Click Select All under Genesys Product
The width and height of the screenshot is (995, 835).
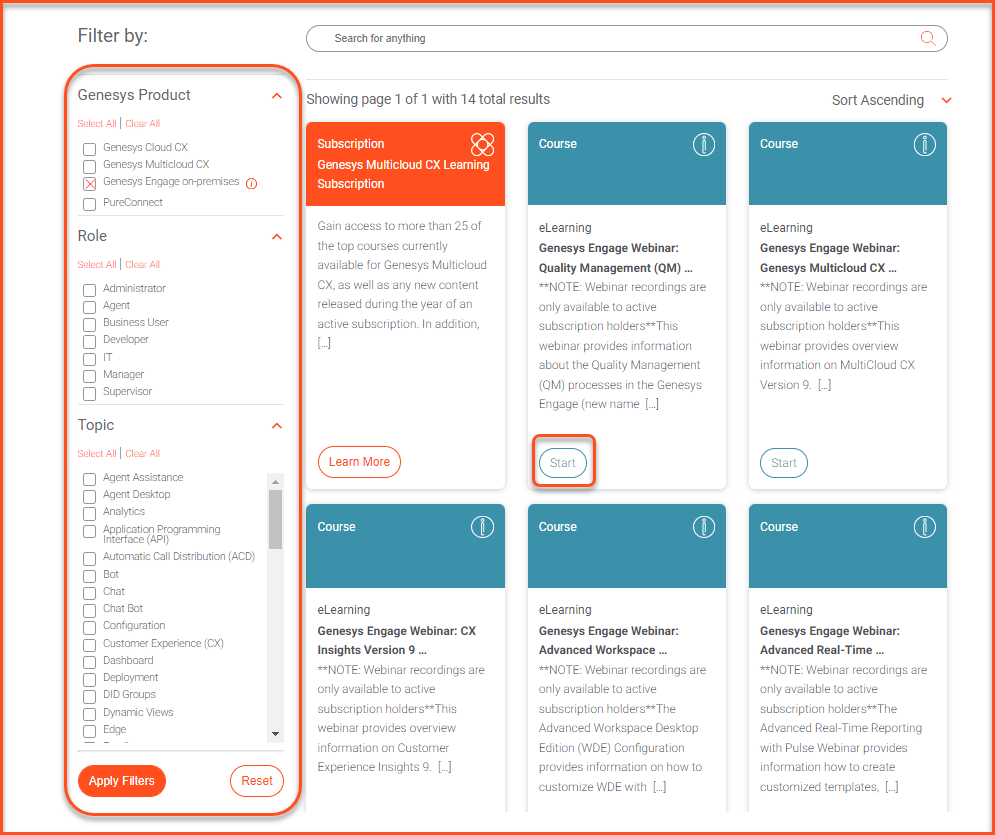pos(97,124)
